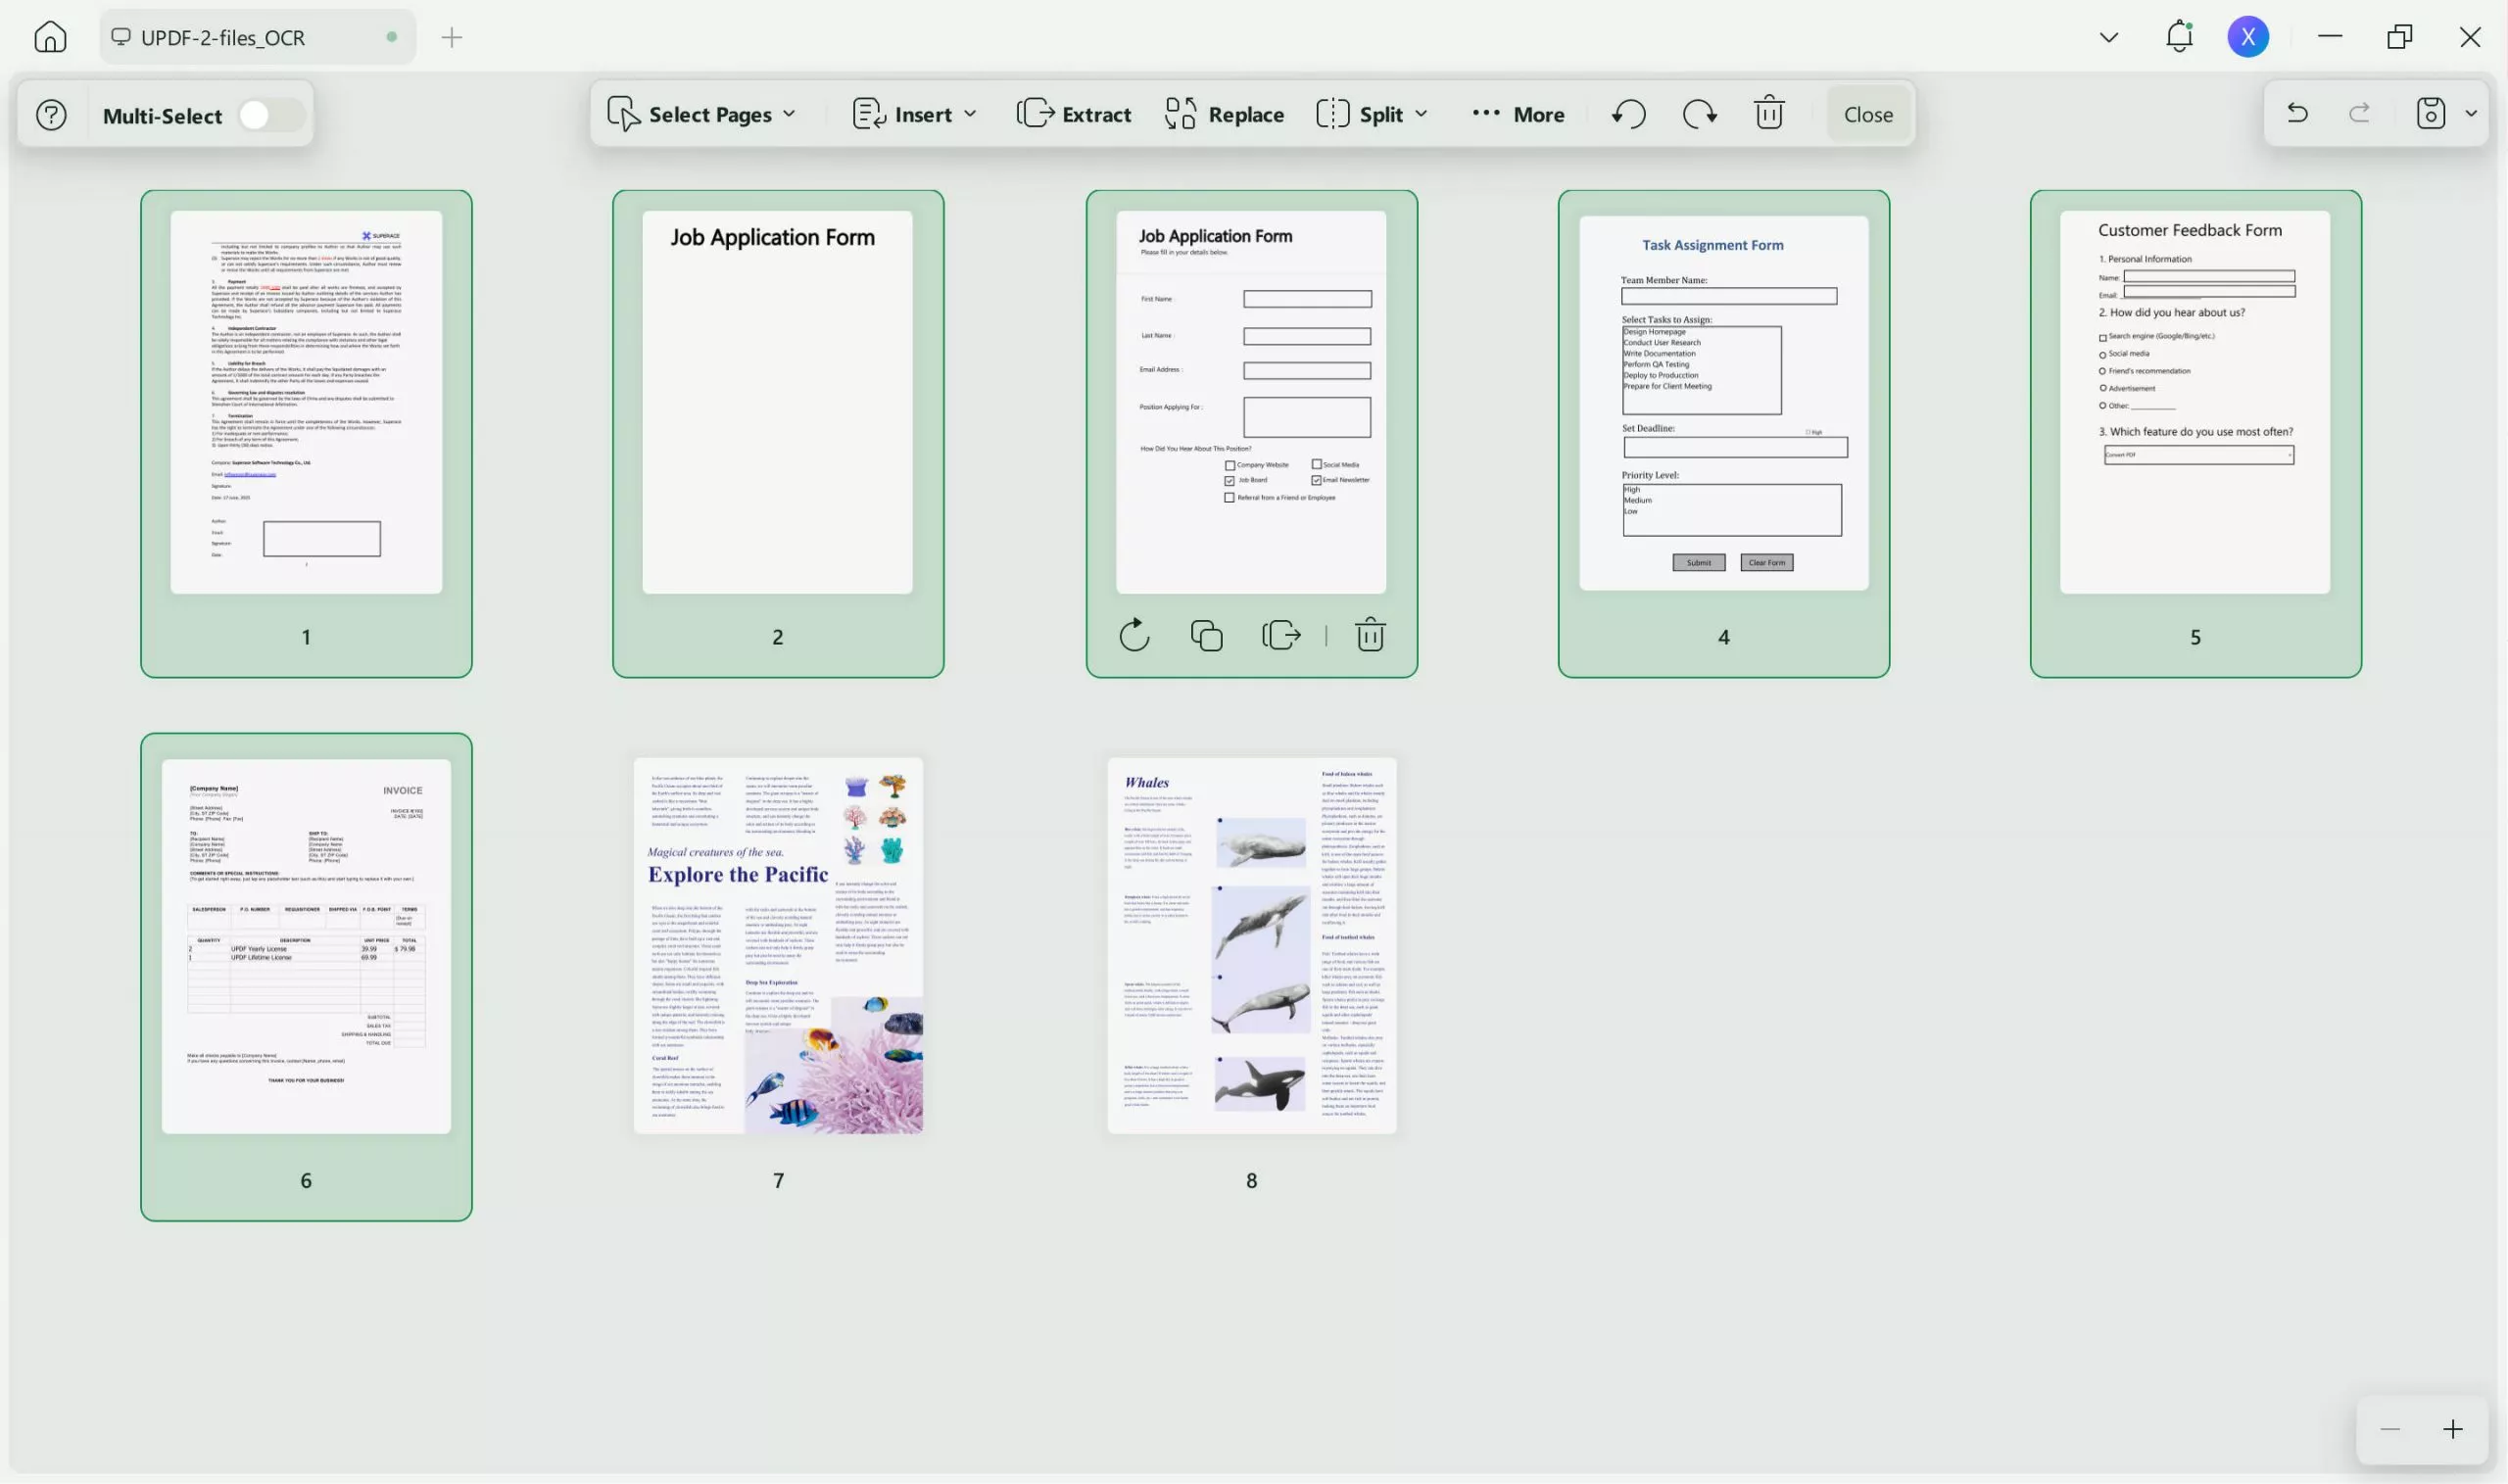Click the Close button
The width and height of the screenshot is (2508, 1484).
click(1868, 113)
